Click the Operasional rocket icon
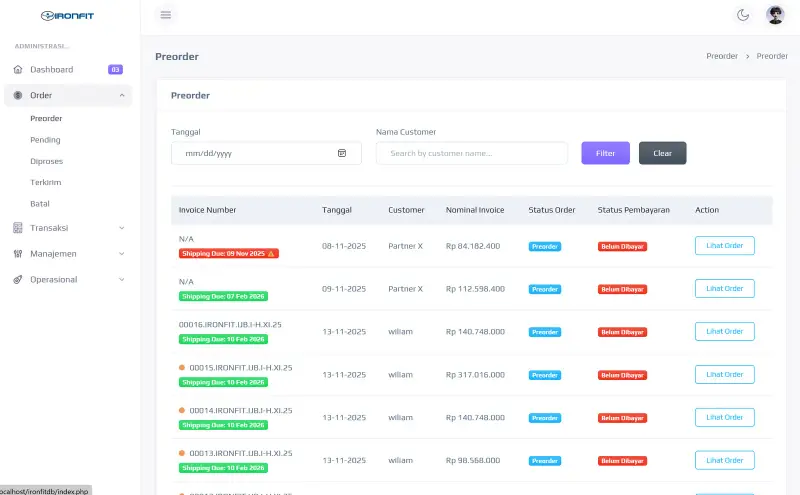Viewport: 800px width, 495px height. click(18, 280)
